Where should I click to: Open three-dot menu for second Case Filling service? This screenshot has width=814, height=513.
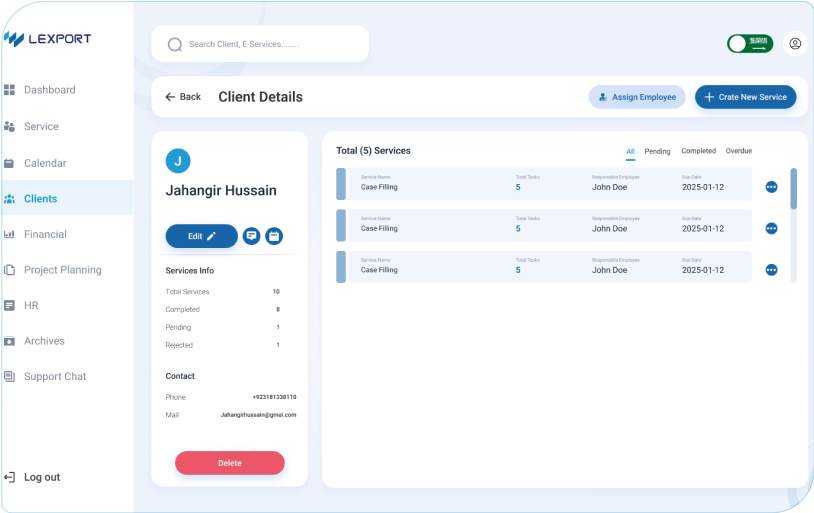[771, 228]
